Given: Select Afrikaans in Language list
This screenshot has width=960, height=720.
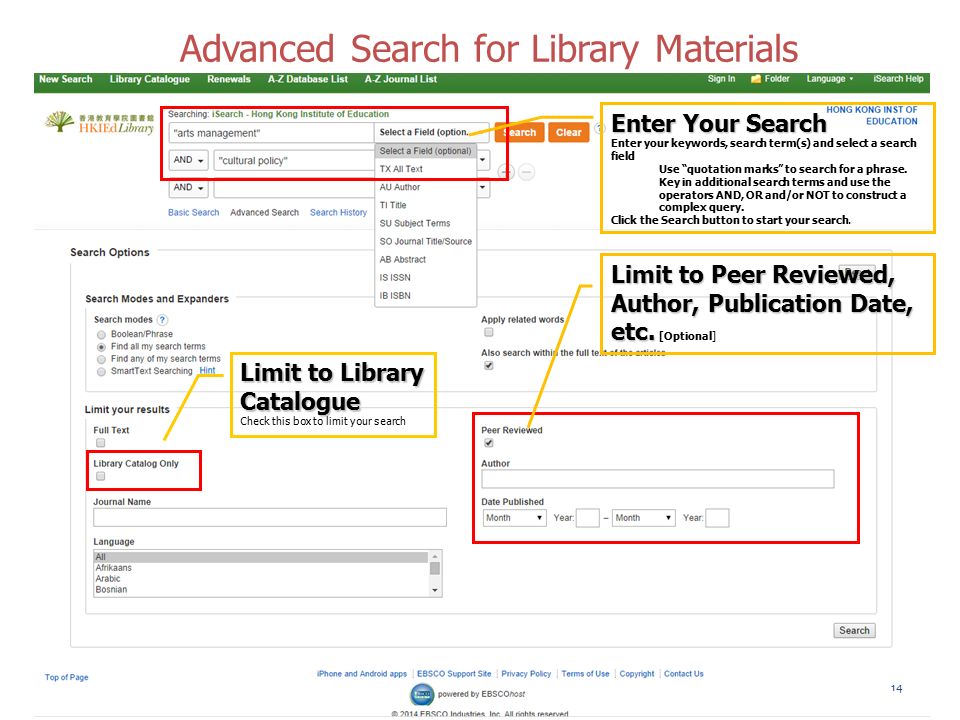Looking at the screenshot, I should point(261,568).
